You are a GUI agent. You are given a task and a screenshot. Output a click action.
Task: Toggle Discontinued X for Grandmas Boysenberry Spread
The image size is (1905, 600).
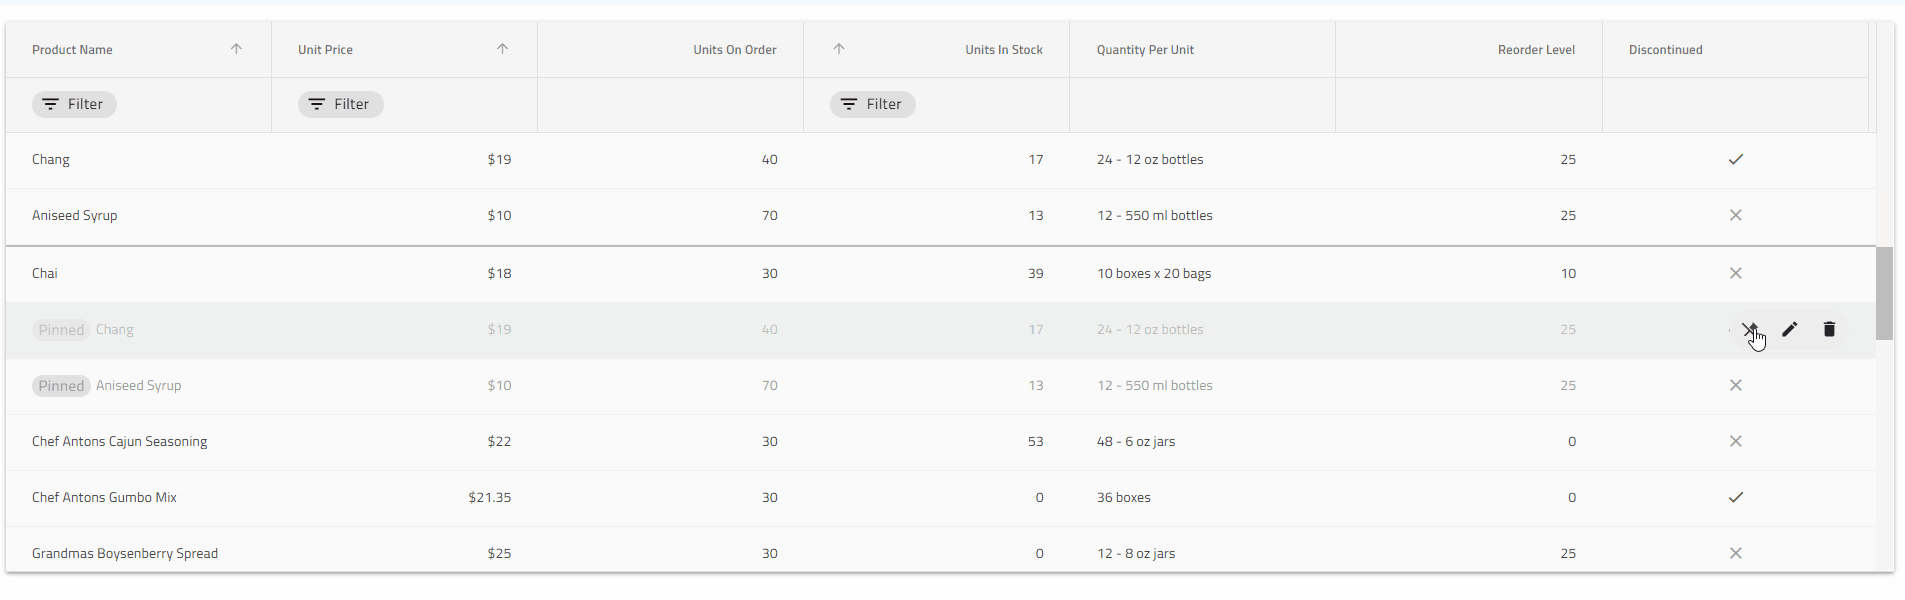[1736, 553]
